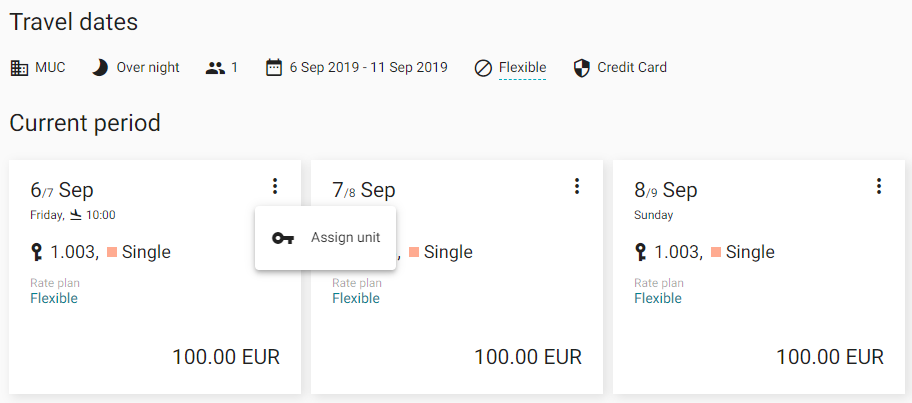Click the unit key icon on 8/9 Sep card
912x403 pixels.
(x=641, y=252)
